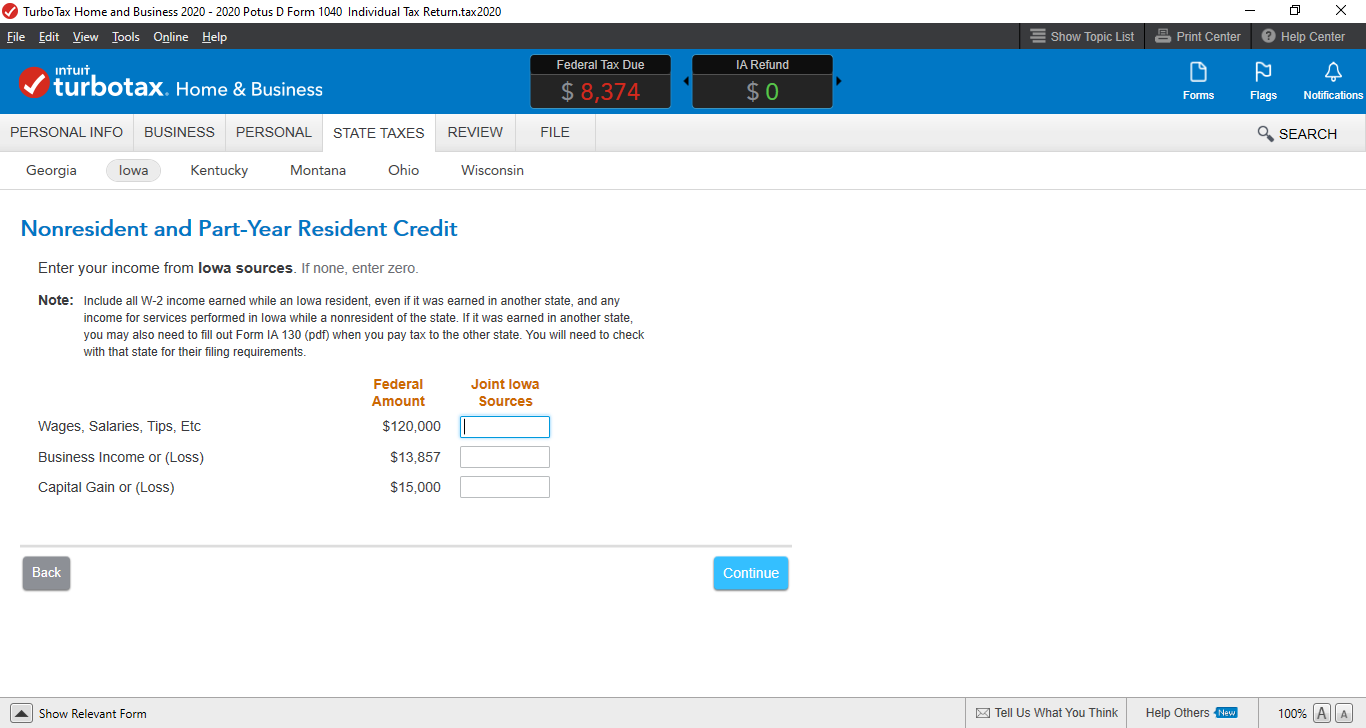Image resolution: width=1366 pixels, height=728 pixels.
Task: Open the View menu
Action: point(86,37)
